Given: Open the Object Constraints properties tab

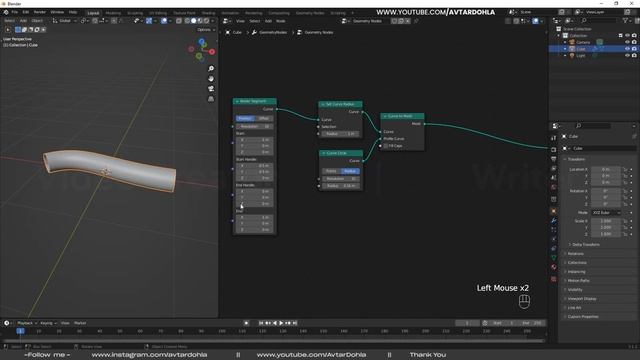Looking at the screenshot, I should pos(553,249).
